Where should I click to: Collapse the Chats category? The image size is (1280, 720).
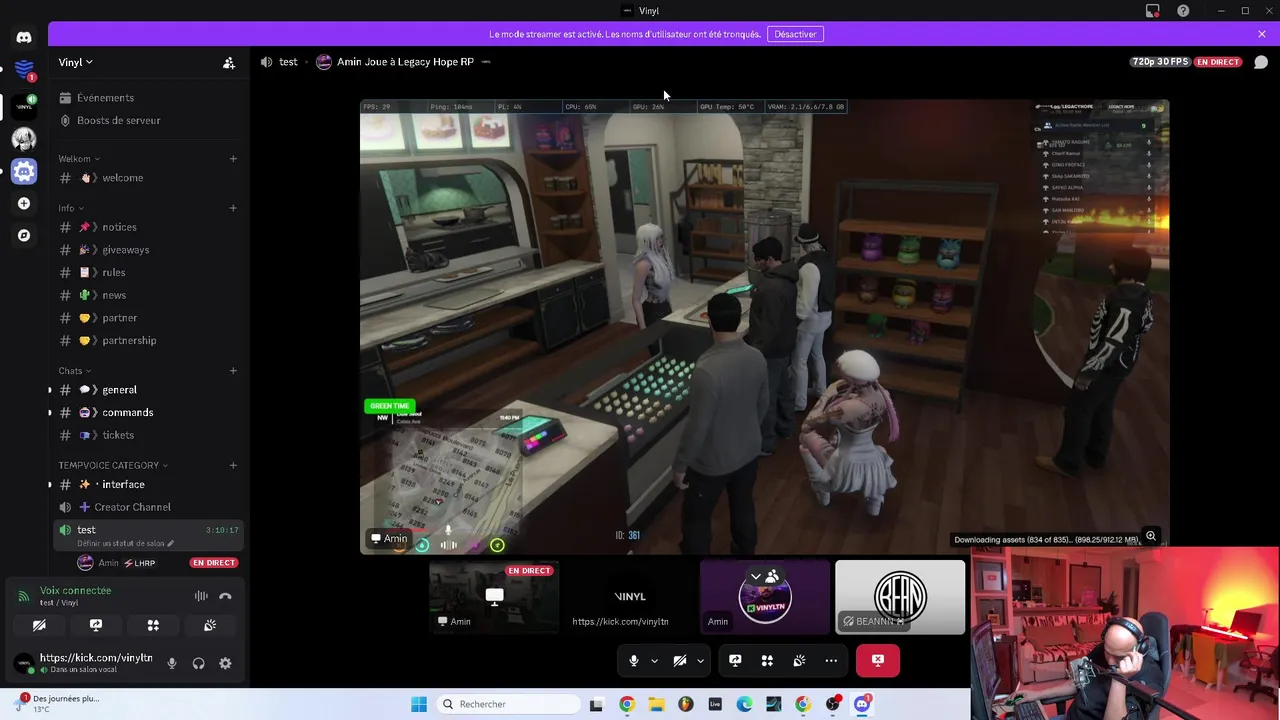click(75, 371)
